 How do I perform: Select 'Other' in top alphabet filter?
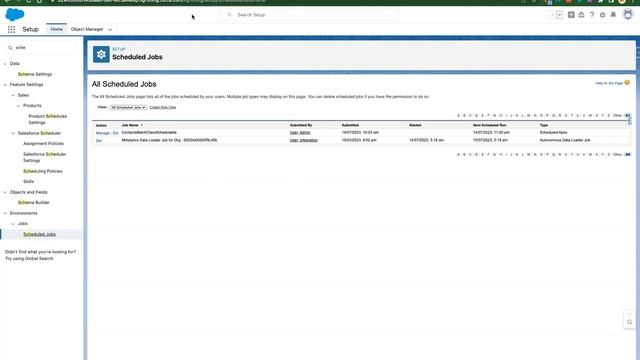(x=617, y=116)
